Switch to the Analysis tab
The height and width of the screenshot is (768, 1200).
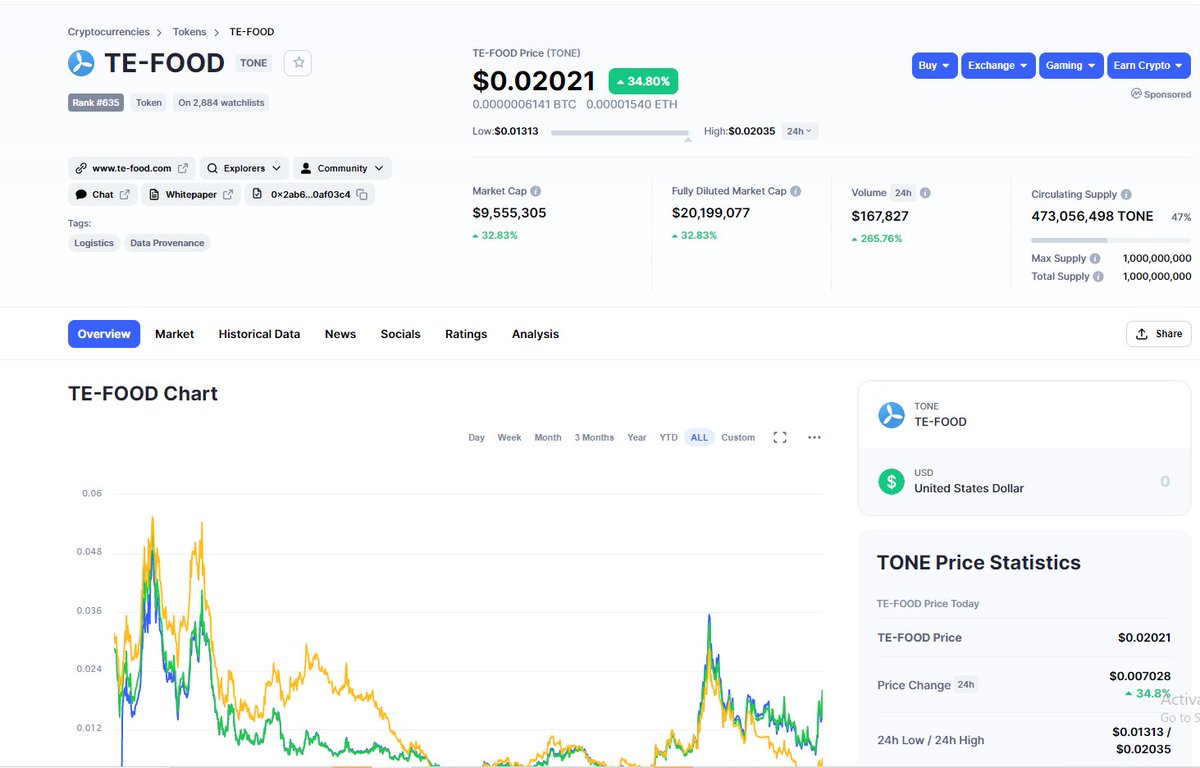[535, 334]
